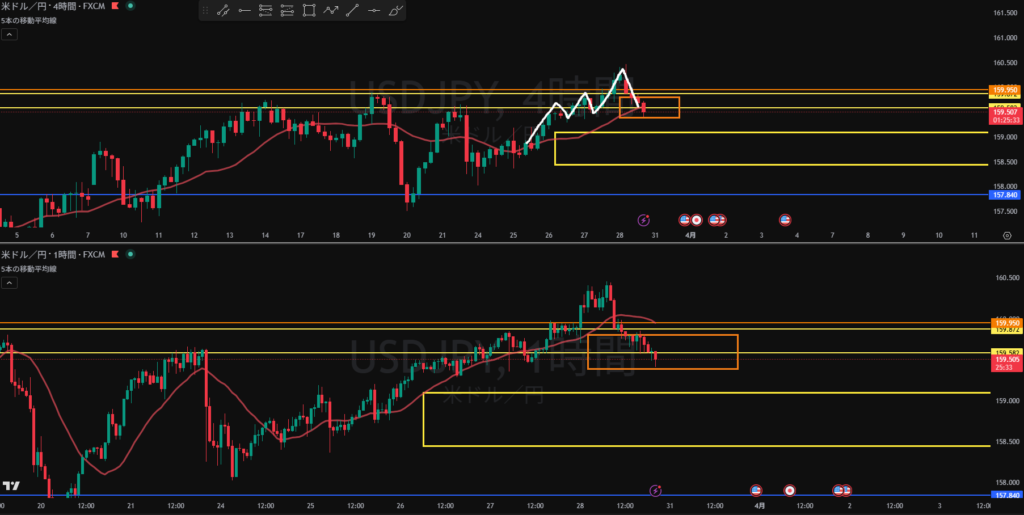Screen dimensions: 1024x515
Task: Open the purple lightning event icon on 4-hour chart
Action: click(644, 219)
